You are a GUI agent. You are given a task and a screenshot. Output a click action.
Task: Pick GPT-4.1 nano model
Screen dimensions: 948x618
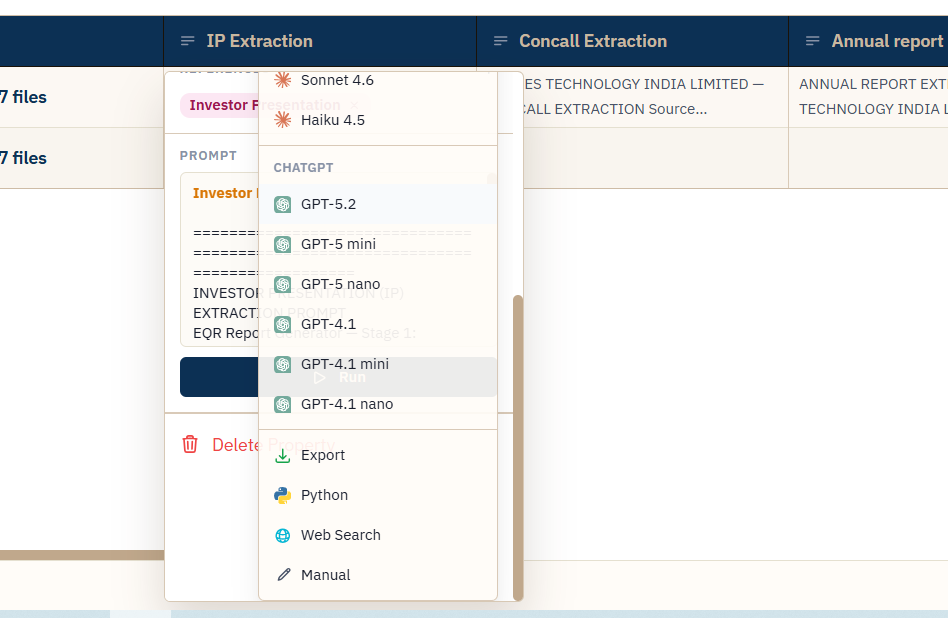pyautogui.click(x=378, y=404)
